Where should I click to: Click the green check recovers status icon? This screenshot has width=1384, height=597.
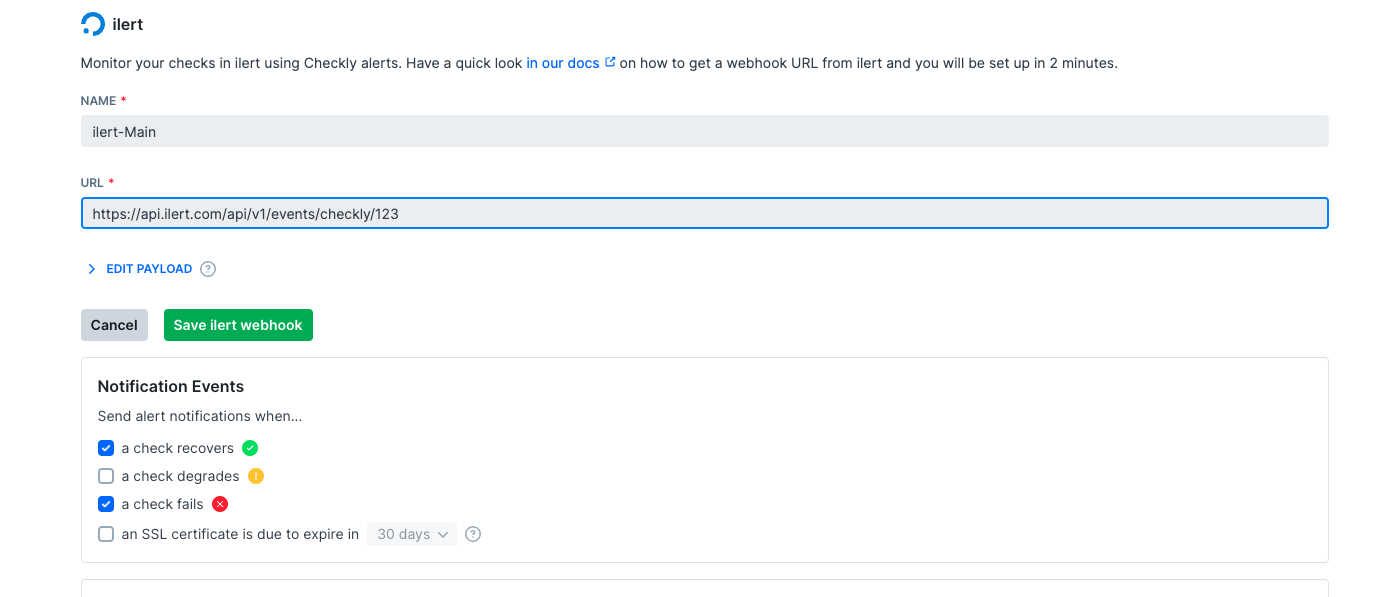tap(250, 448)
